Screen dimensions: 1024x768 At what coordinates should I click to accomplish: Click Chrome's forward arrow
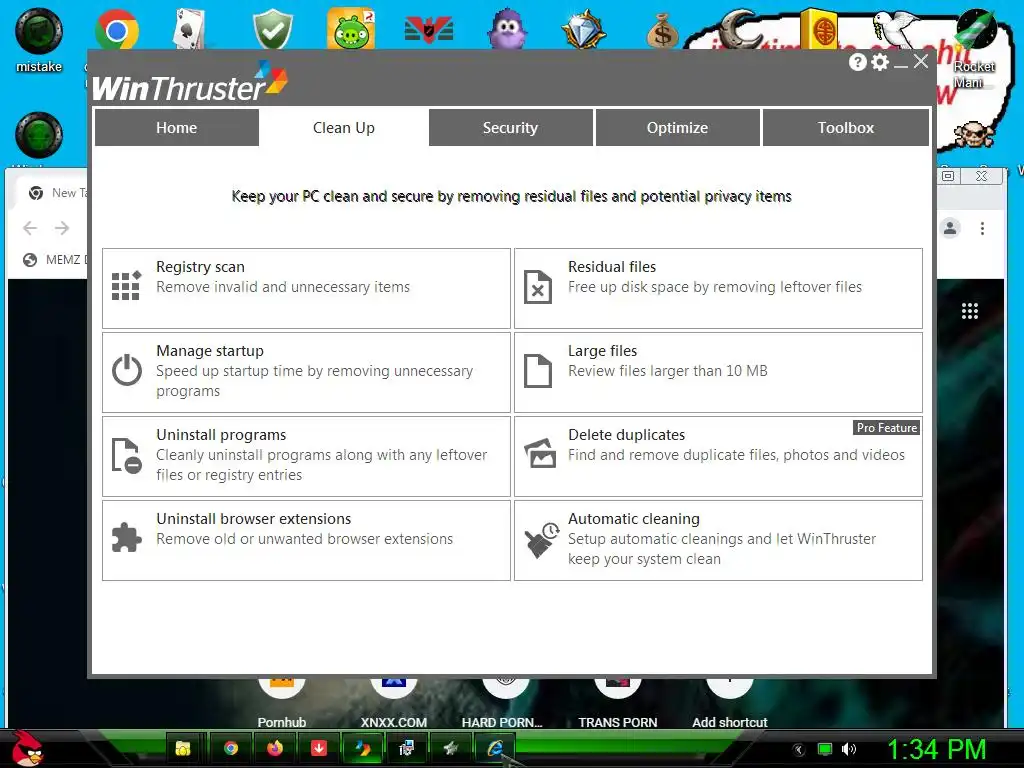[x=62, y=228]
